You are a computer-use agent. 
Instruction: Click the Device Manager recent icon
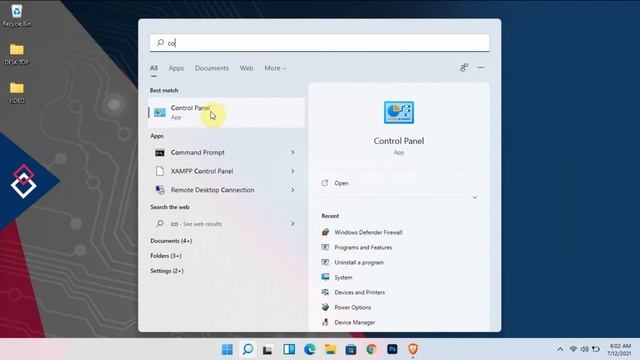[325, 322]
